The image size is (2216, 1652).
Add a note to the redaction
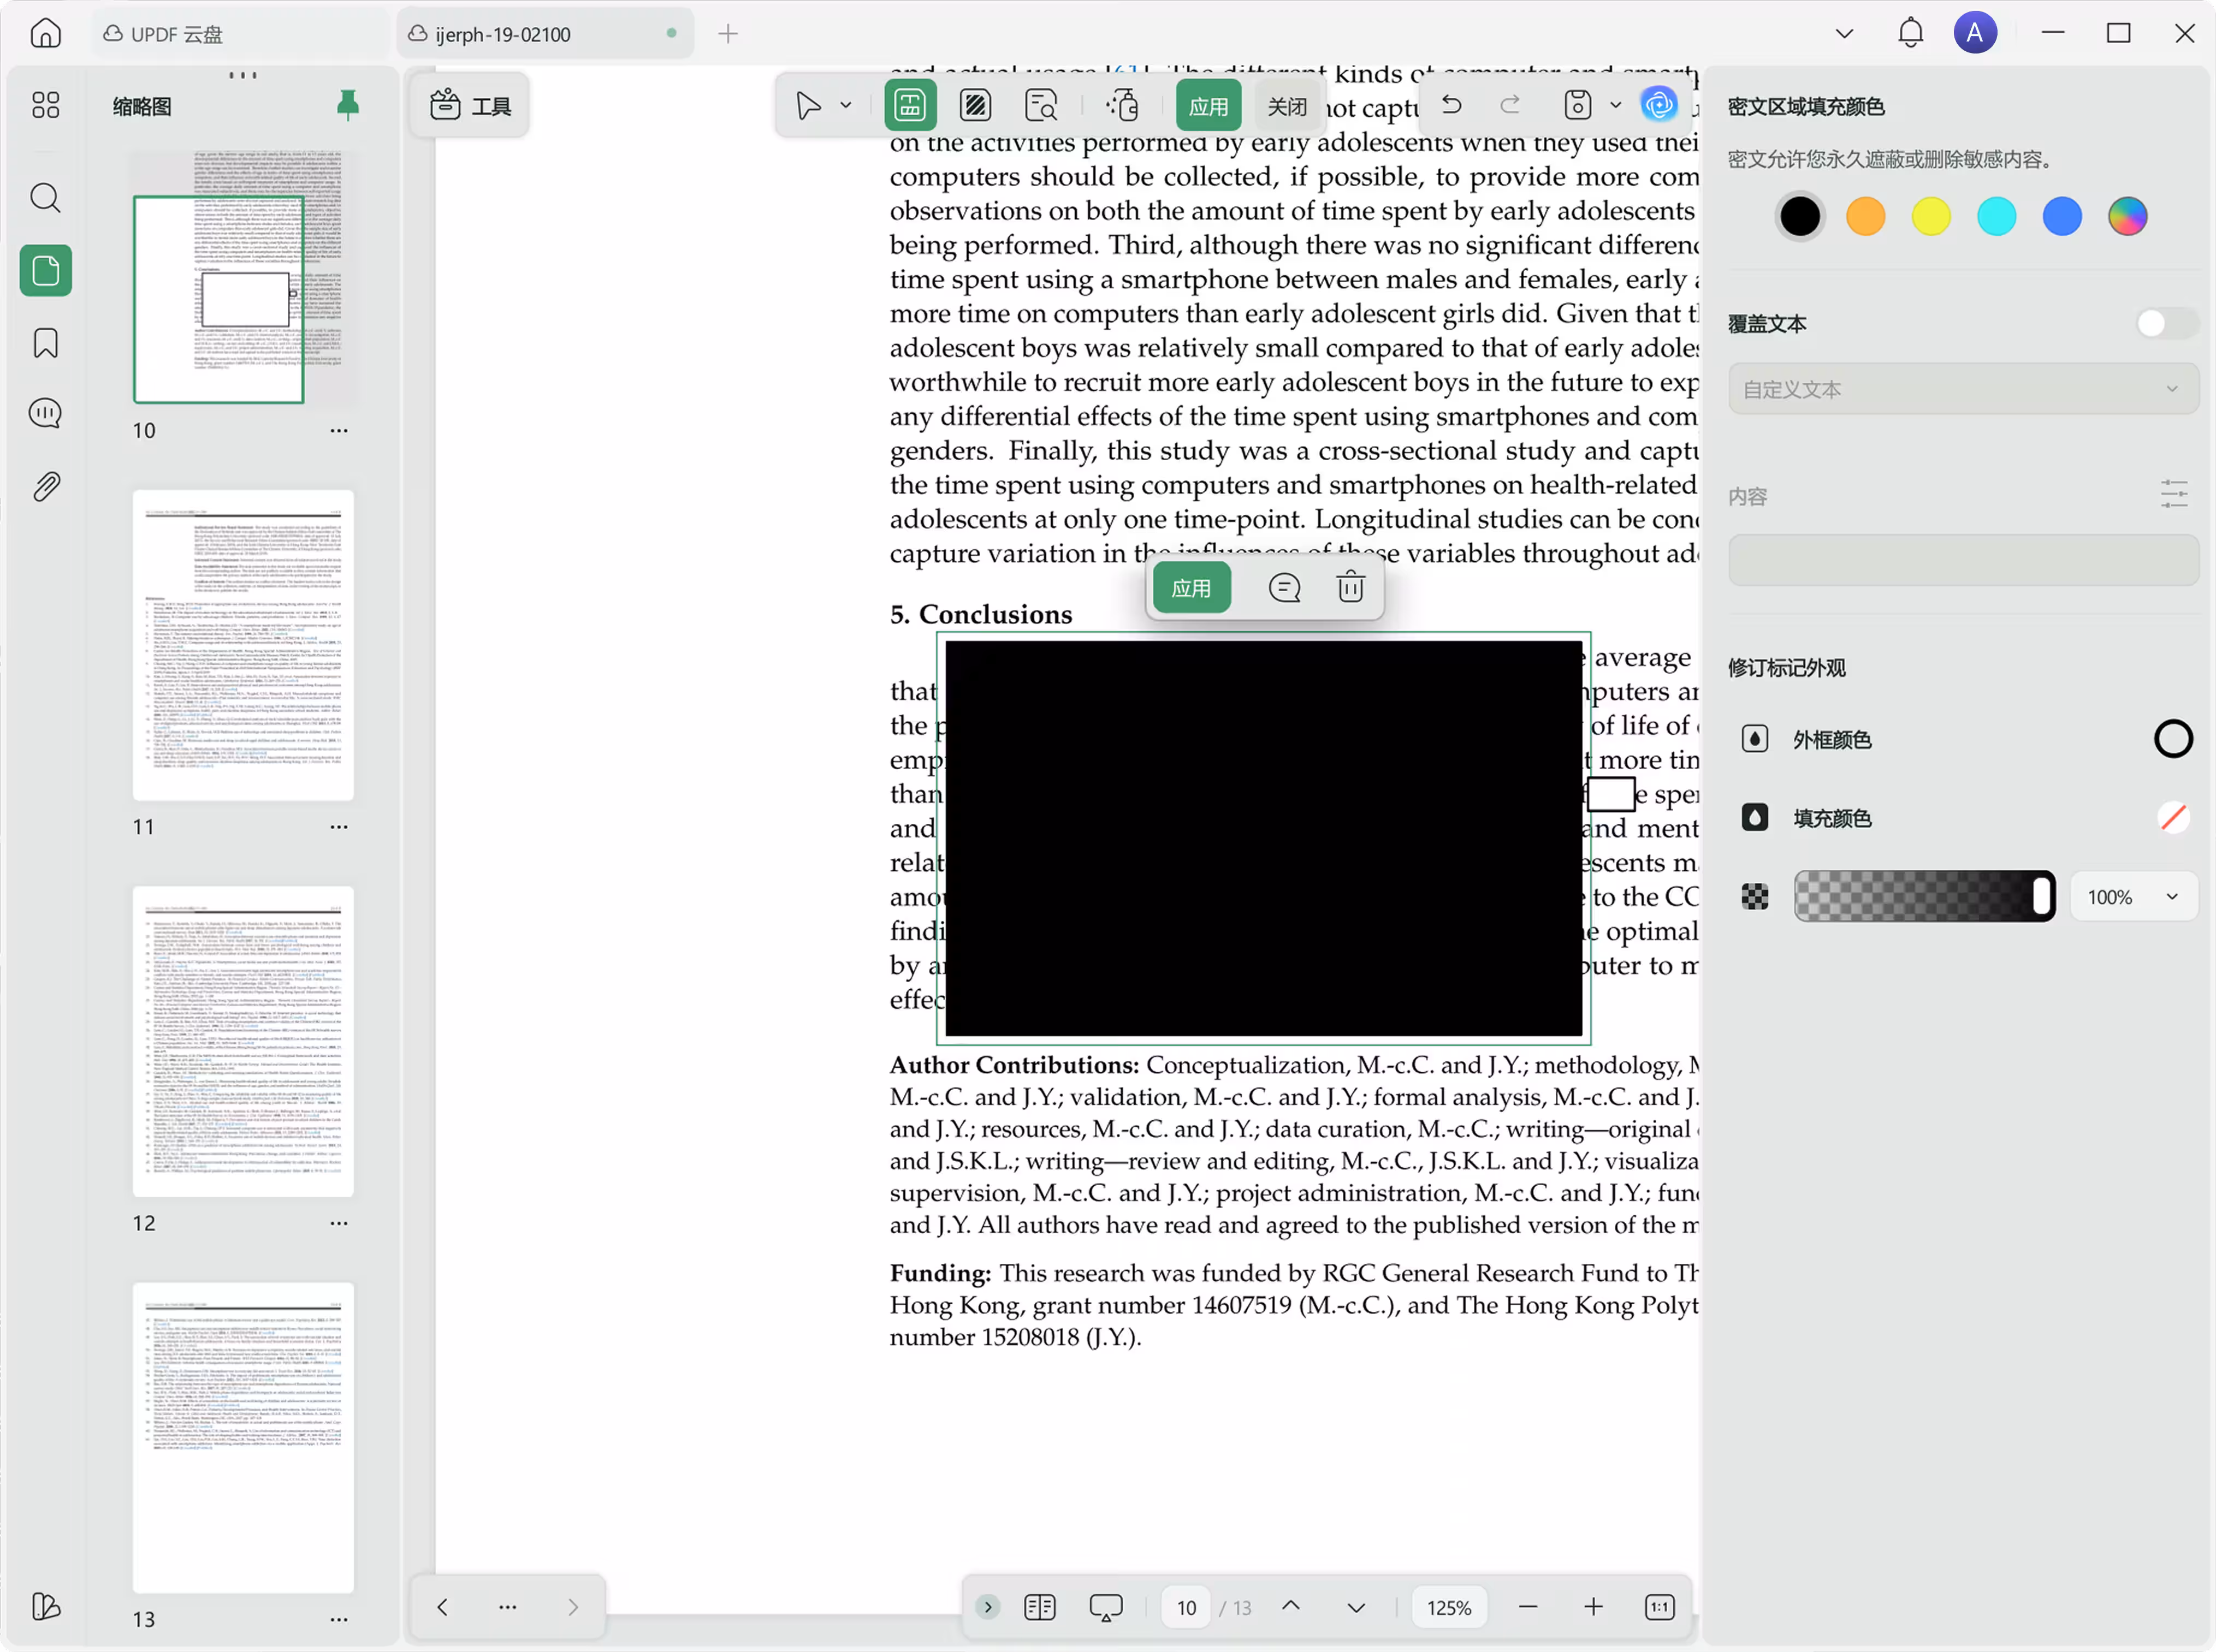click(x=1284, y=588)
